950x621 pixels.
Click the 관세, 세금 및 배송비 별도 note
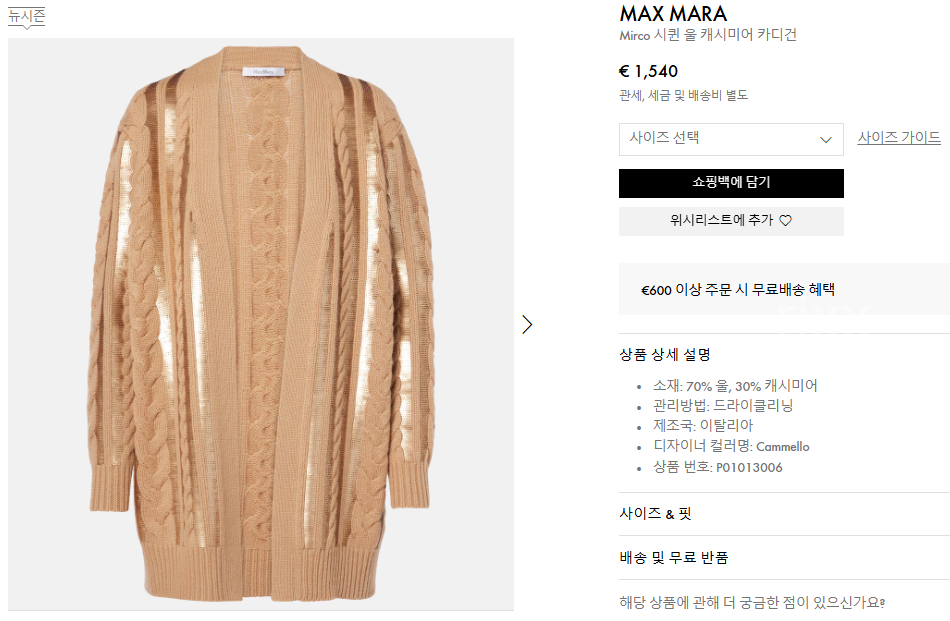[683, 95]
